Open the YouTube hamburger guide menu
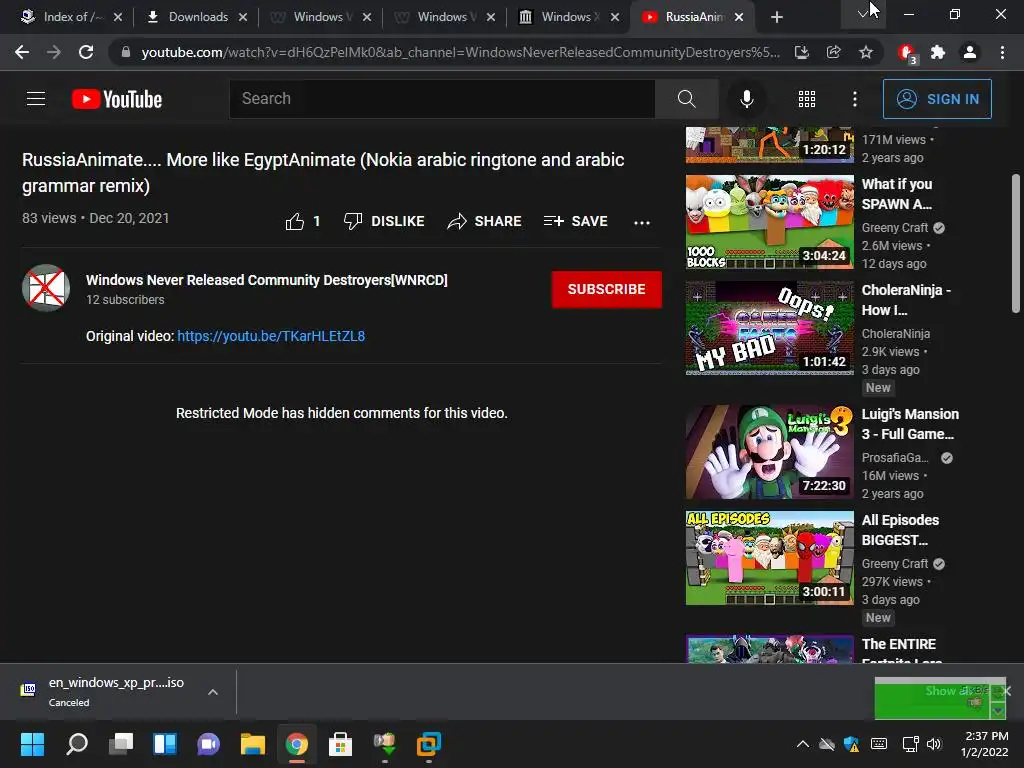1024x768 pixels. point(36,99)
